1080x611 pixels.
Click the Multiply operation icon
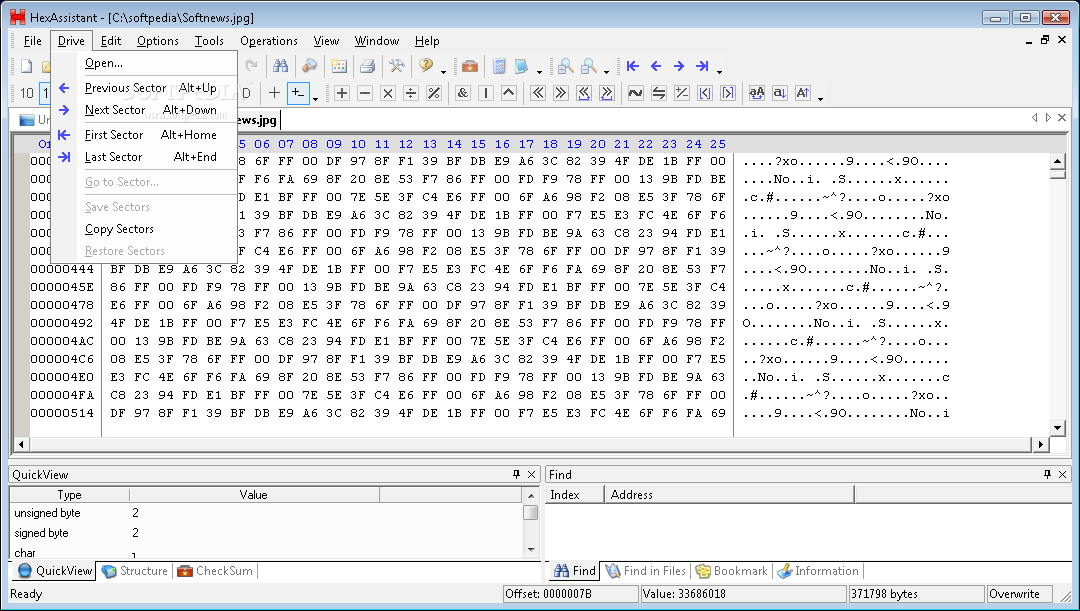coord(388,93)
